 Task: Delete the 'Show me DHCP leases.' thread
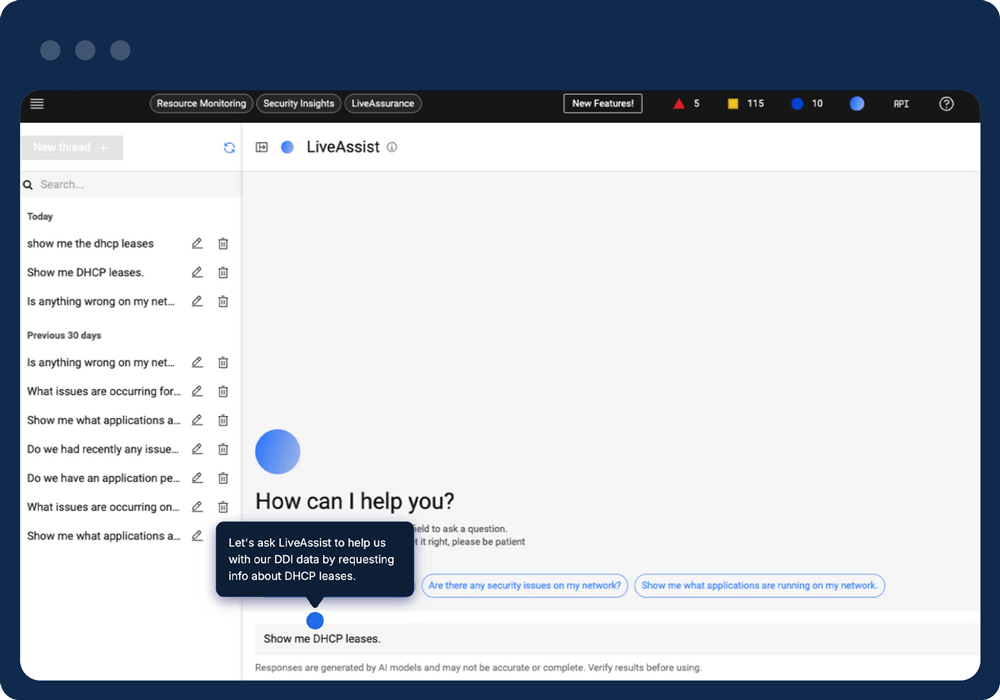pyautogui.click(x=223, y=273)
